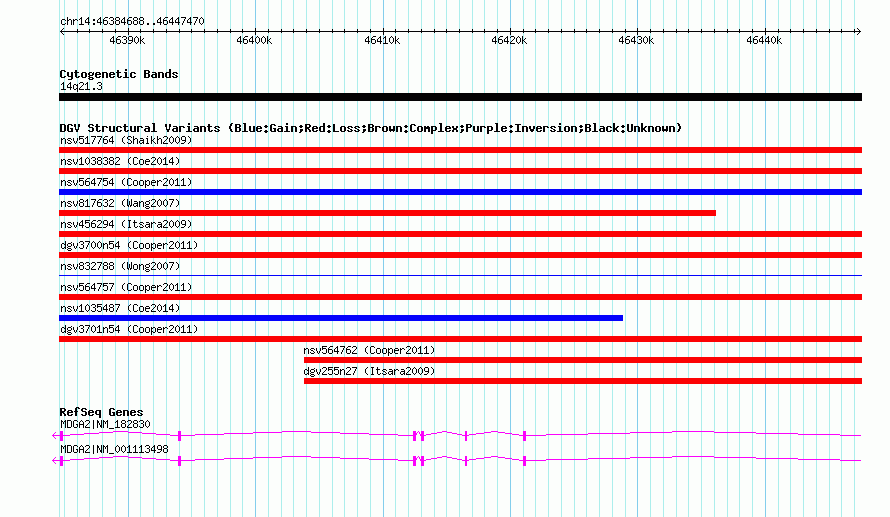Screen dimensions: 890x517
Task: Click the nsv1035487 (Coe2014) label
Action: click(120, 308)
